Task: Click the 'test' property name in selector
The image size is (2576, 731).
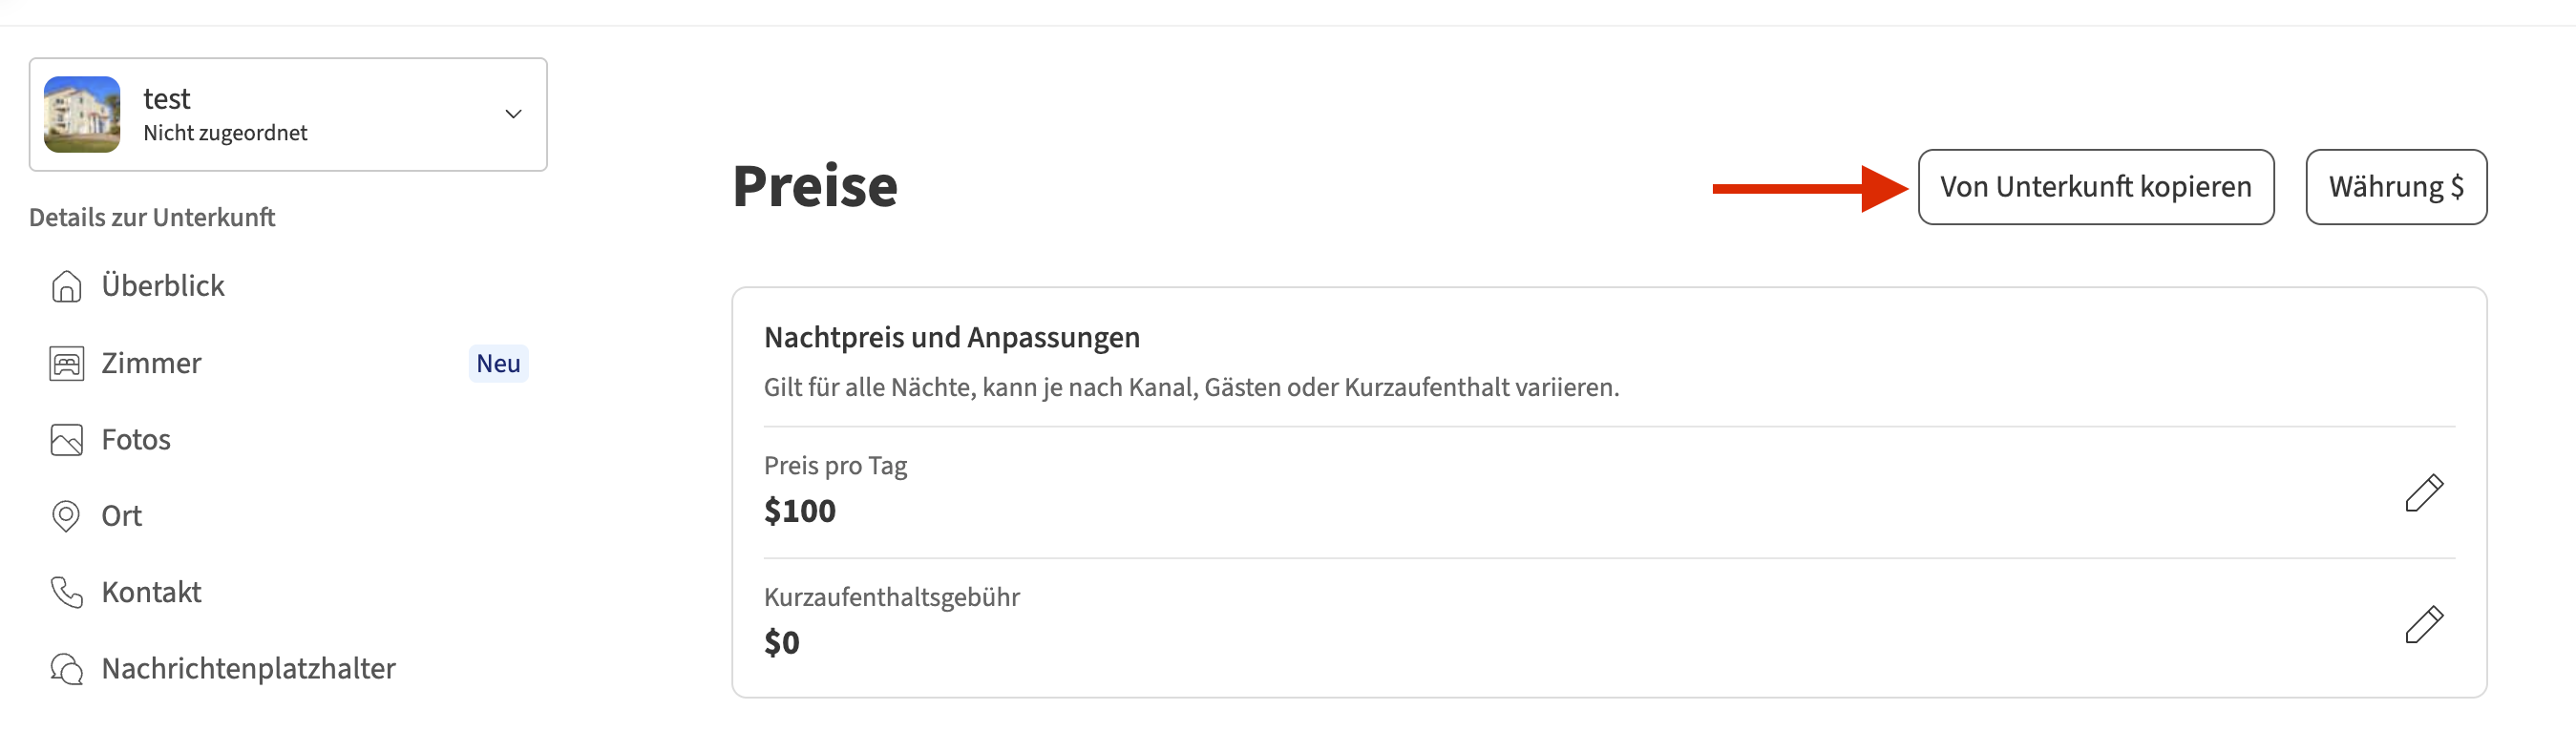Action: pos(166,99)
